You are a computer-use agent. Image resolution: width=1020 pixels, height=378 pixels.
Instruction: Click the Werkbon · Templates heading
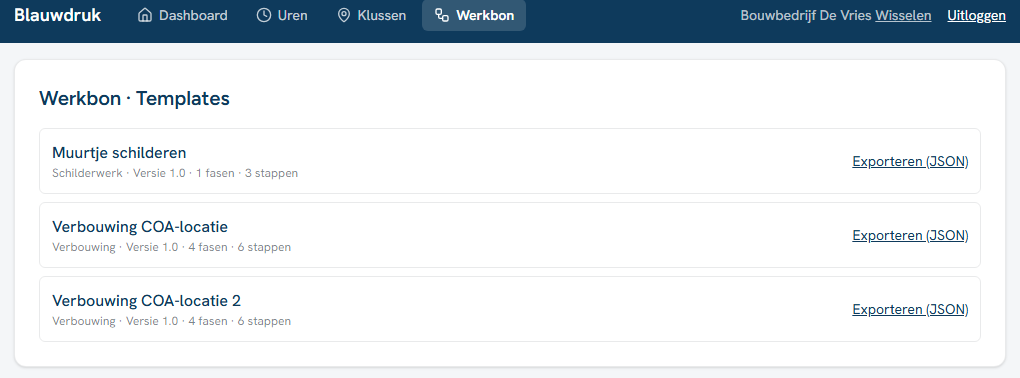click(x=134, y=98)
